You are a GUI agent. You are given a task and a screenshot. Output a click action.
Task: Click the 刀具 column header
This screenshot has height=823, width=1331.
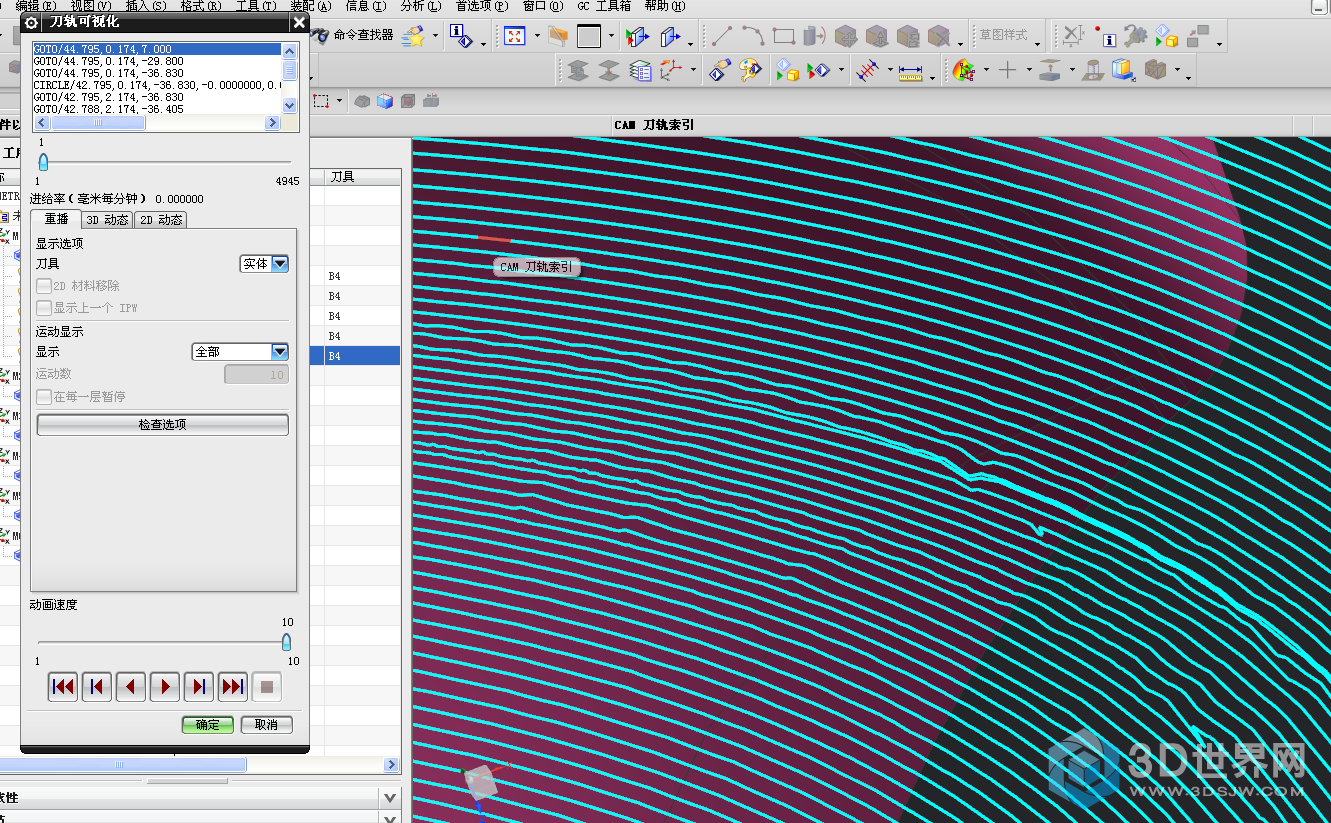coord(362,177)
